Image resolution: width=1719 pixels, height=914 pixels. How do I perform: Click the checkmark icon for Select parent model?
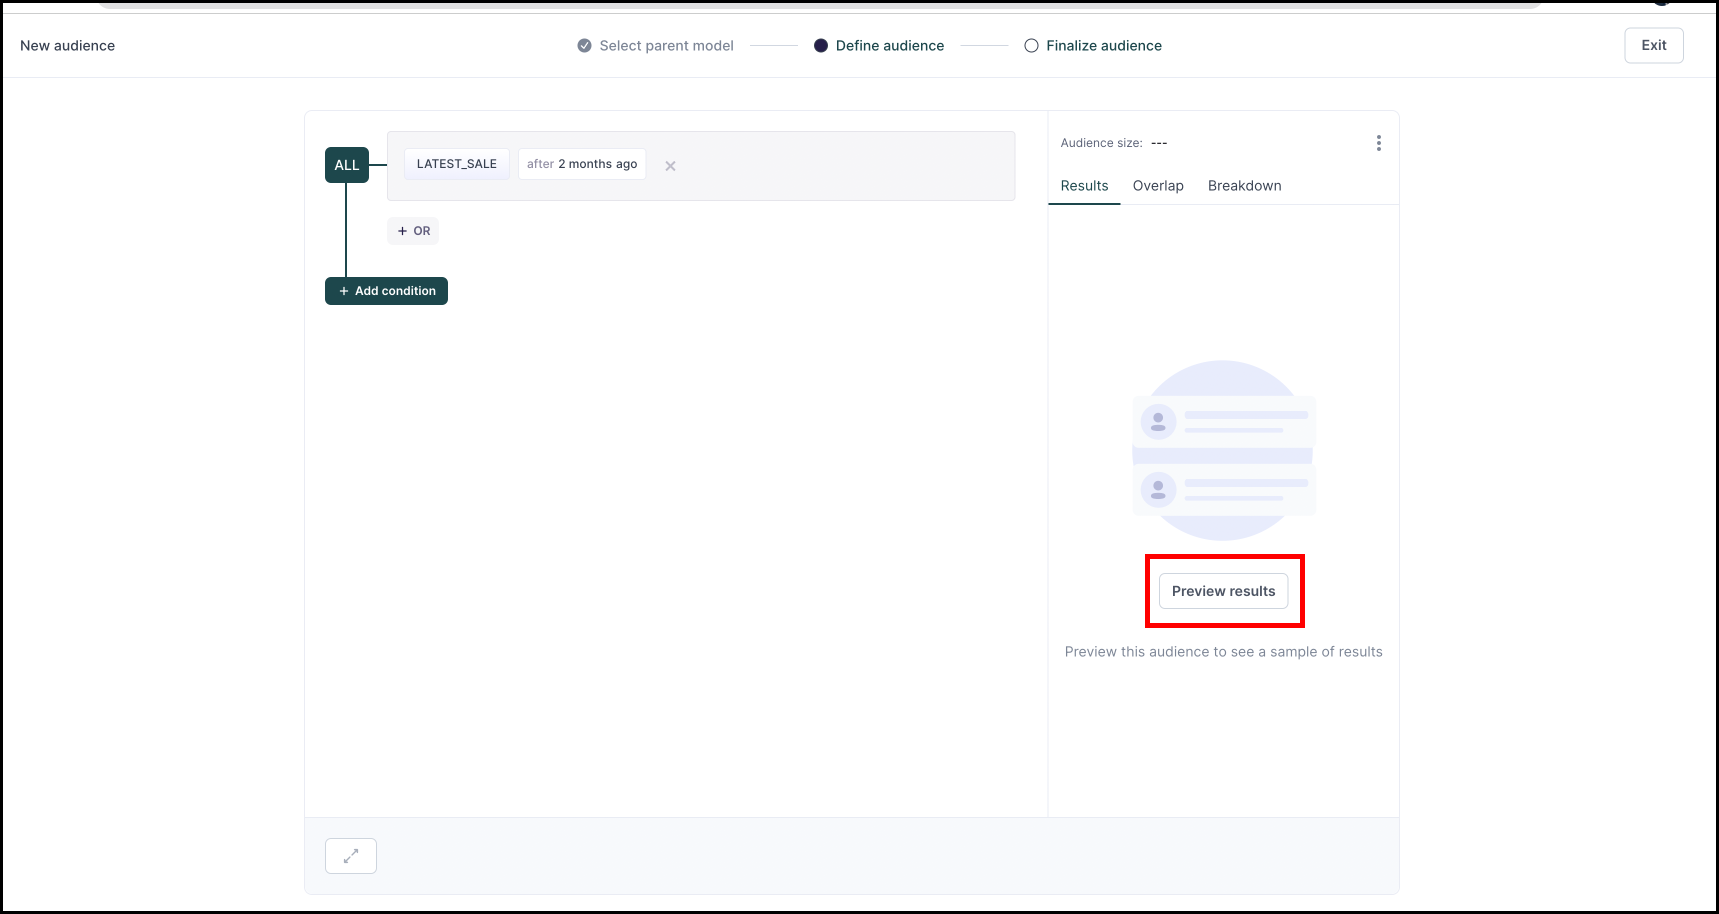coord(584,46)
